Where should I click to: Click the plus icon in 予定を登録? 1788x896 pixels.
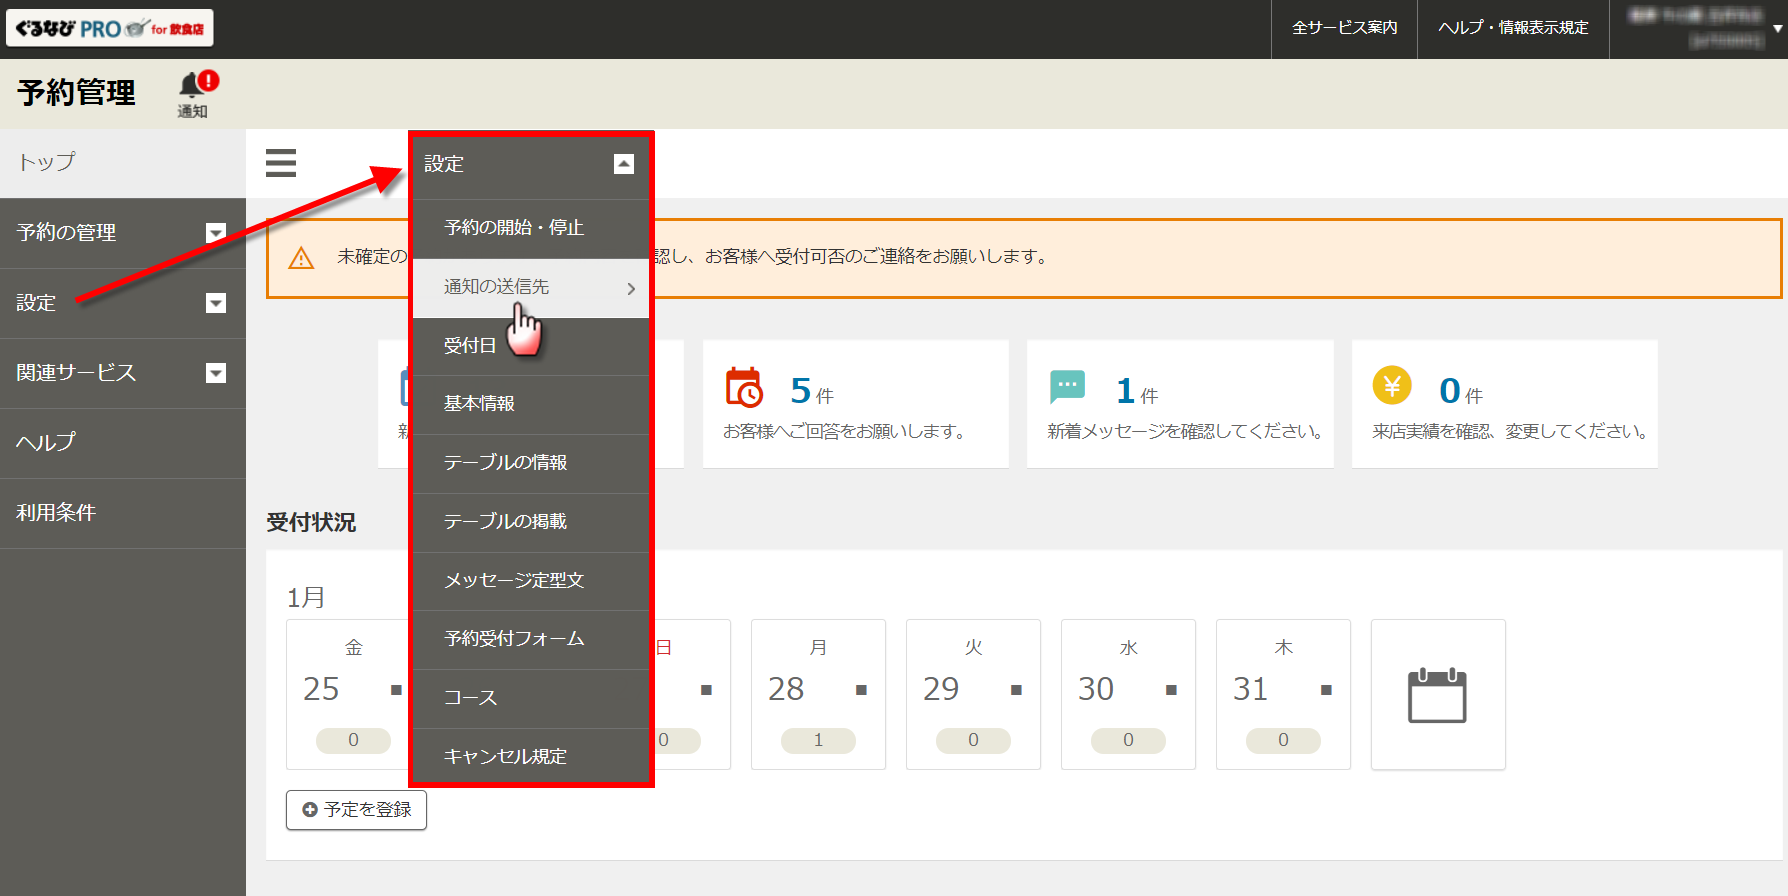tap(310, 810)
